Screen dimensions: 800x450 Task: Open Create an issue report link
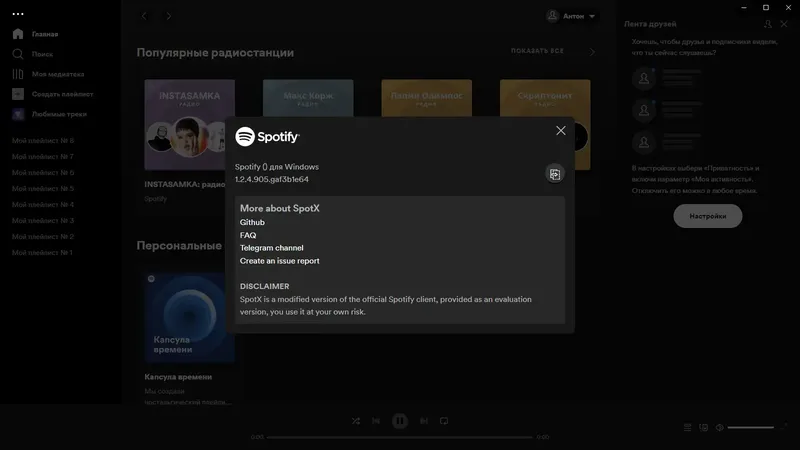[x=280, y=261]
